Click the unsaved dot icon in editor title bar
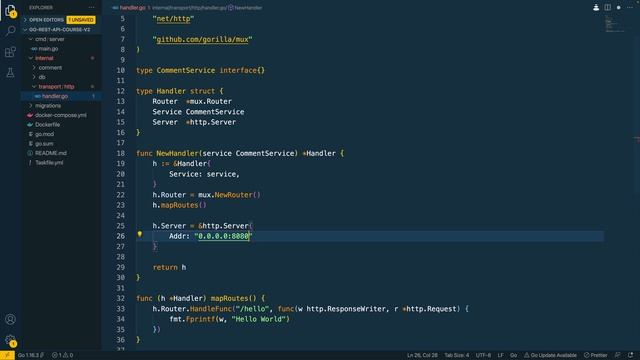 (619, 7)
